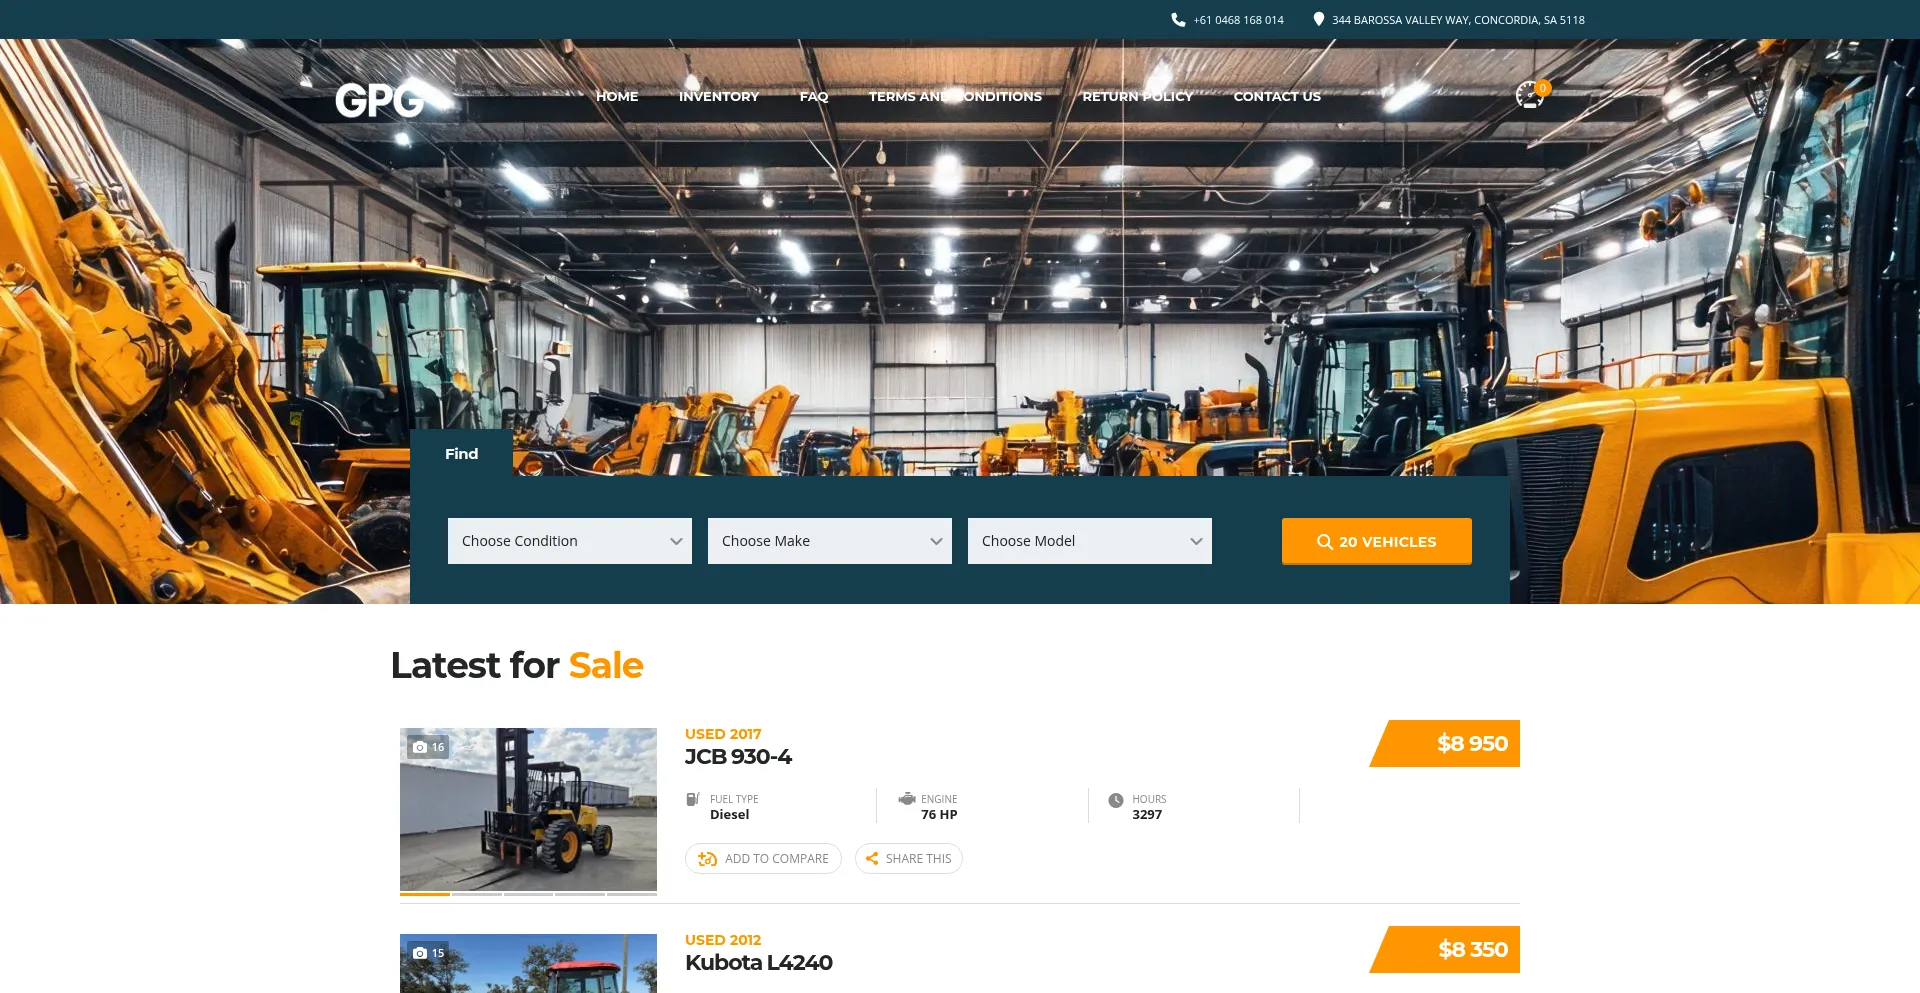1920x993 pixels.
Task: Select the Find tab above search
Action: pyautogui.click(x=461, y=453)
